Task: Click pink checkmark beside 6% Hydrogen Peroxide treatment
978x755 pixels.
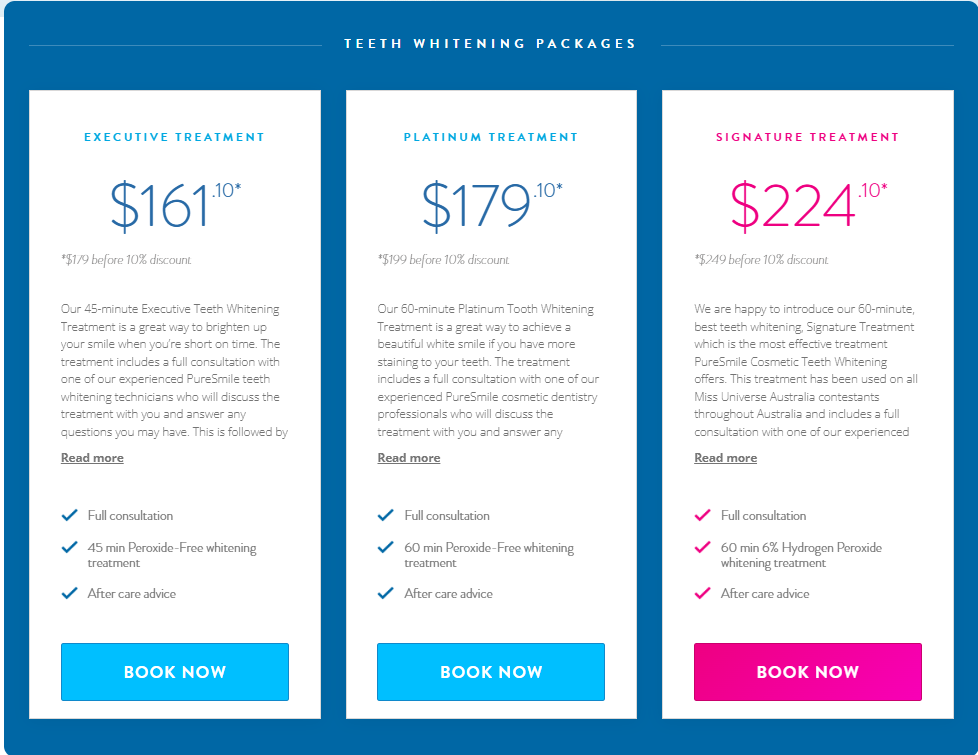Action: click(702, 548)
